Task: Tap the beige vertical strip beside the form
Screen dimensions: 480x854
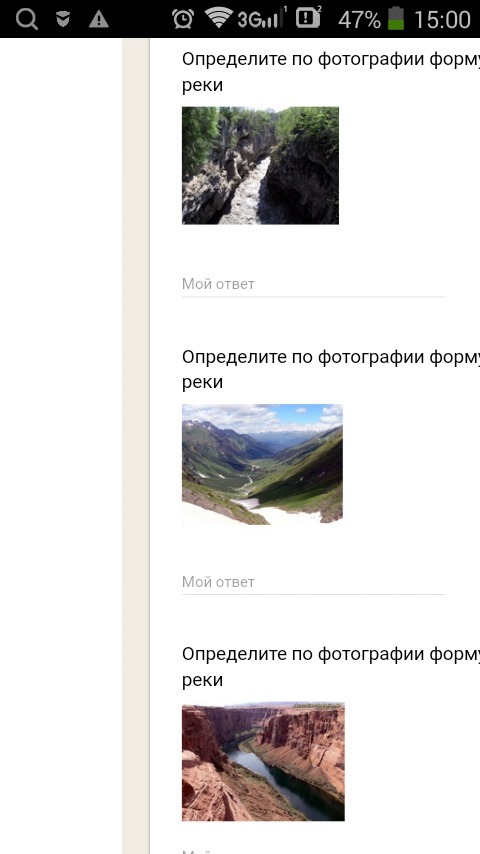Action: (x=136, y=446)
